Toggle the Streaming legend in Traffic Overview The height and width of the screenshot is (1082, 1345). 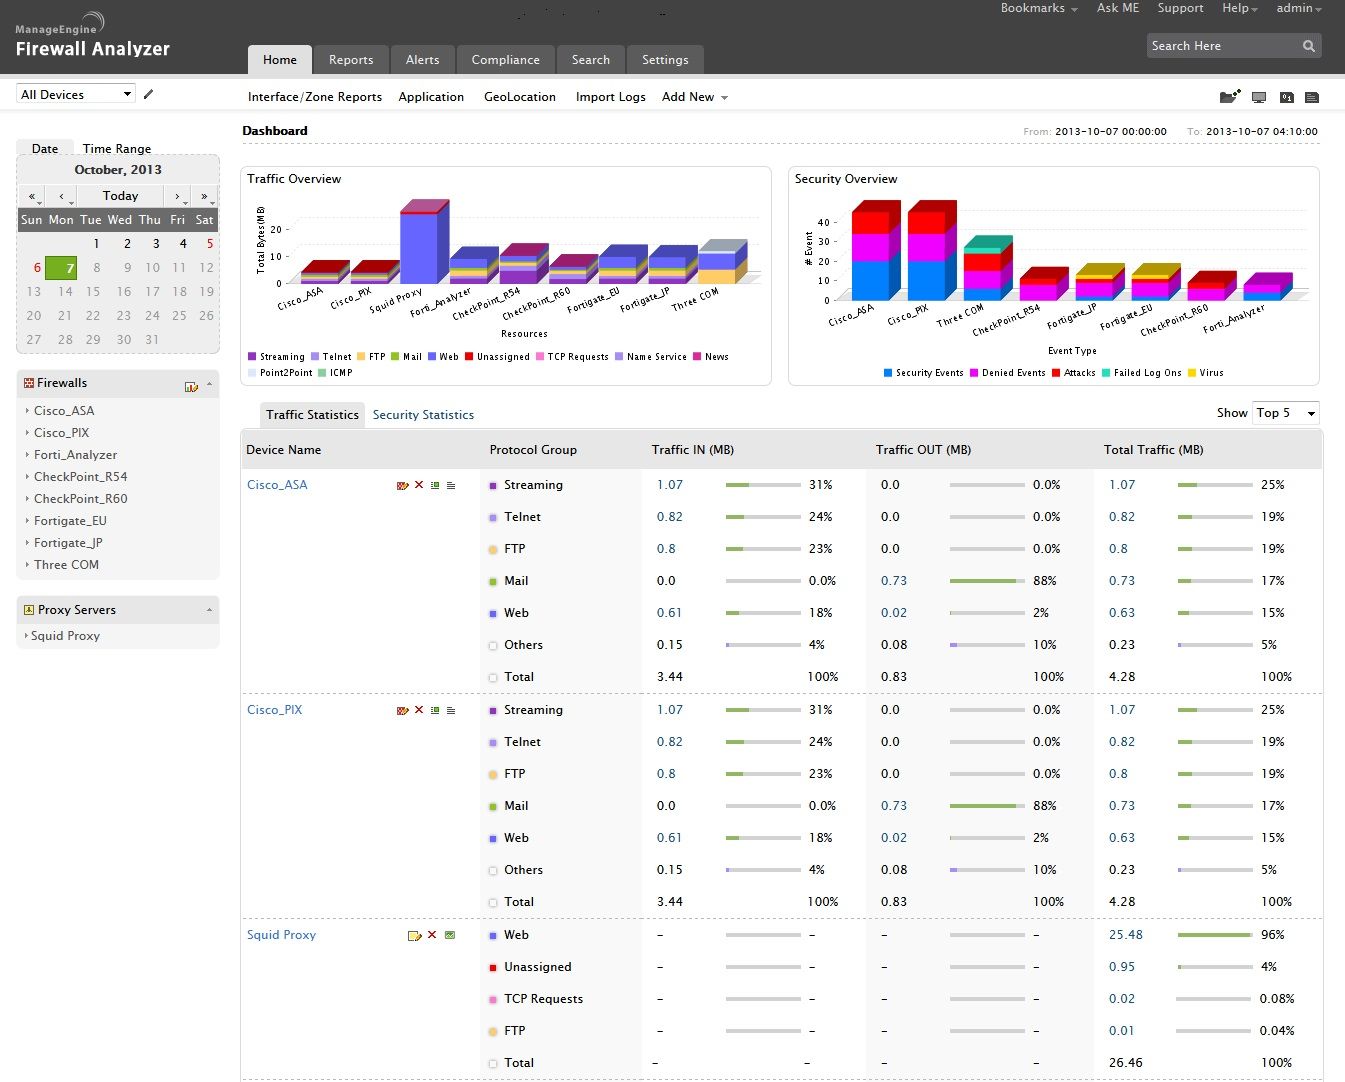[276, 357]
